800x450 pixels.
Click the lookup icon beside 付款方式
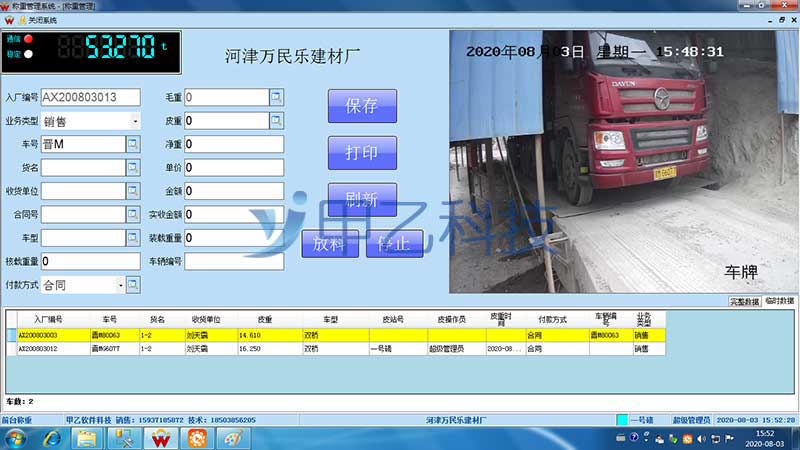click(133, 285)
